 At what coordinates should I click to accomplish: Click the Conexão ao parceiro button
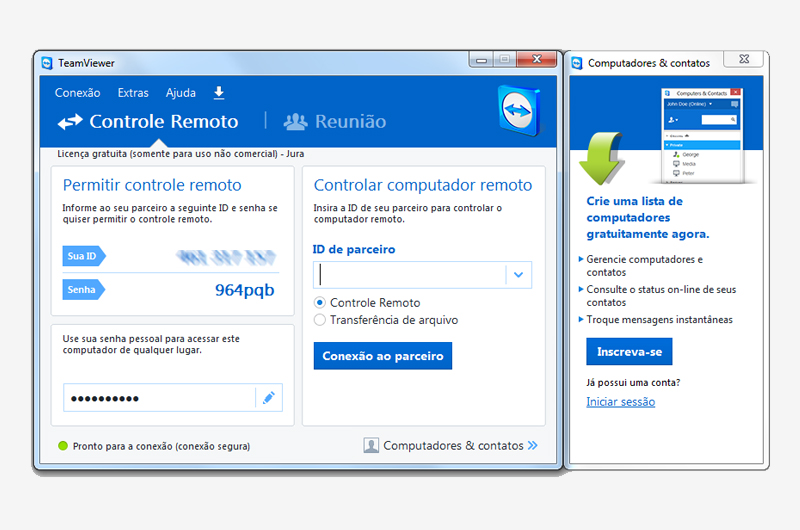click(383, 356)
